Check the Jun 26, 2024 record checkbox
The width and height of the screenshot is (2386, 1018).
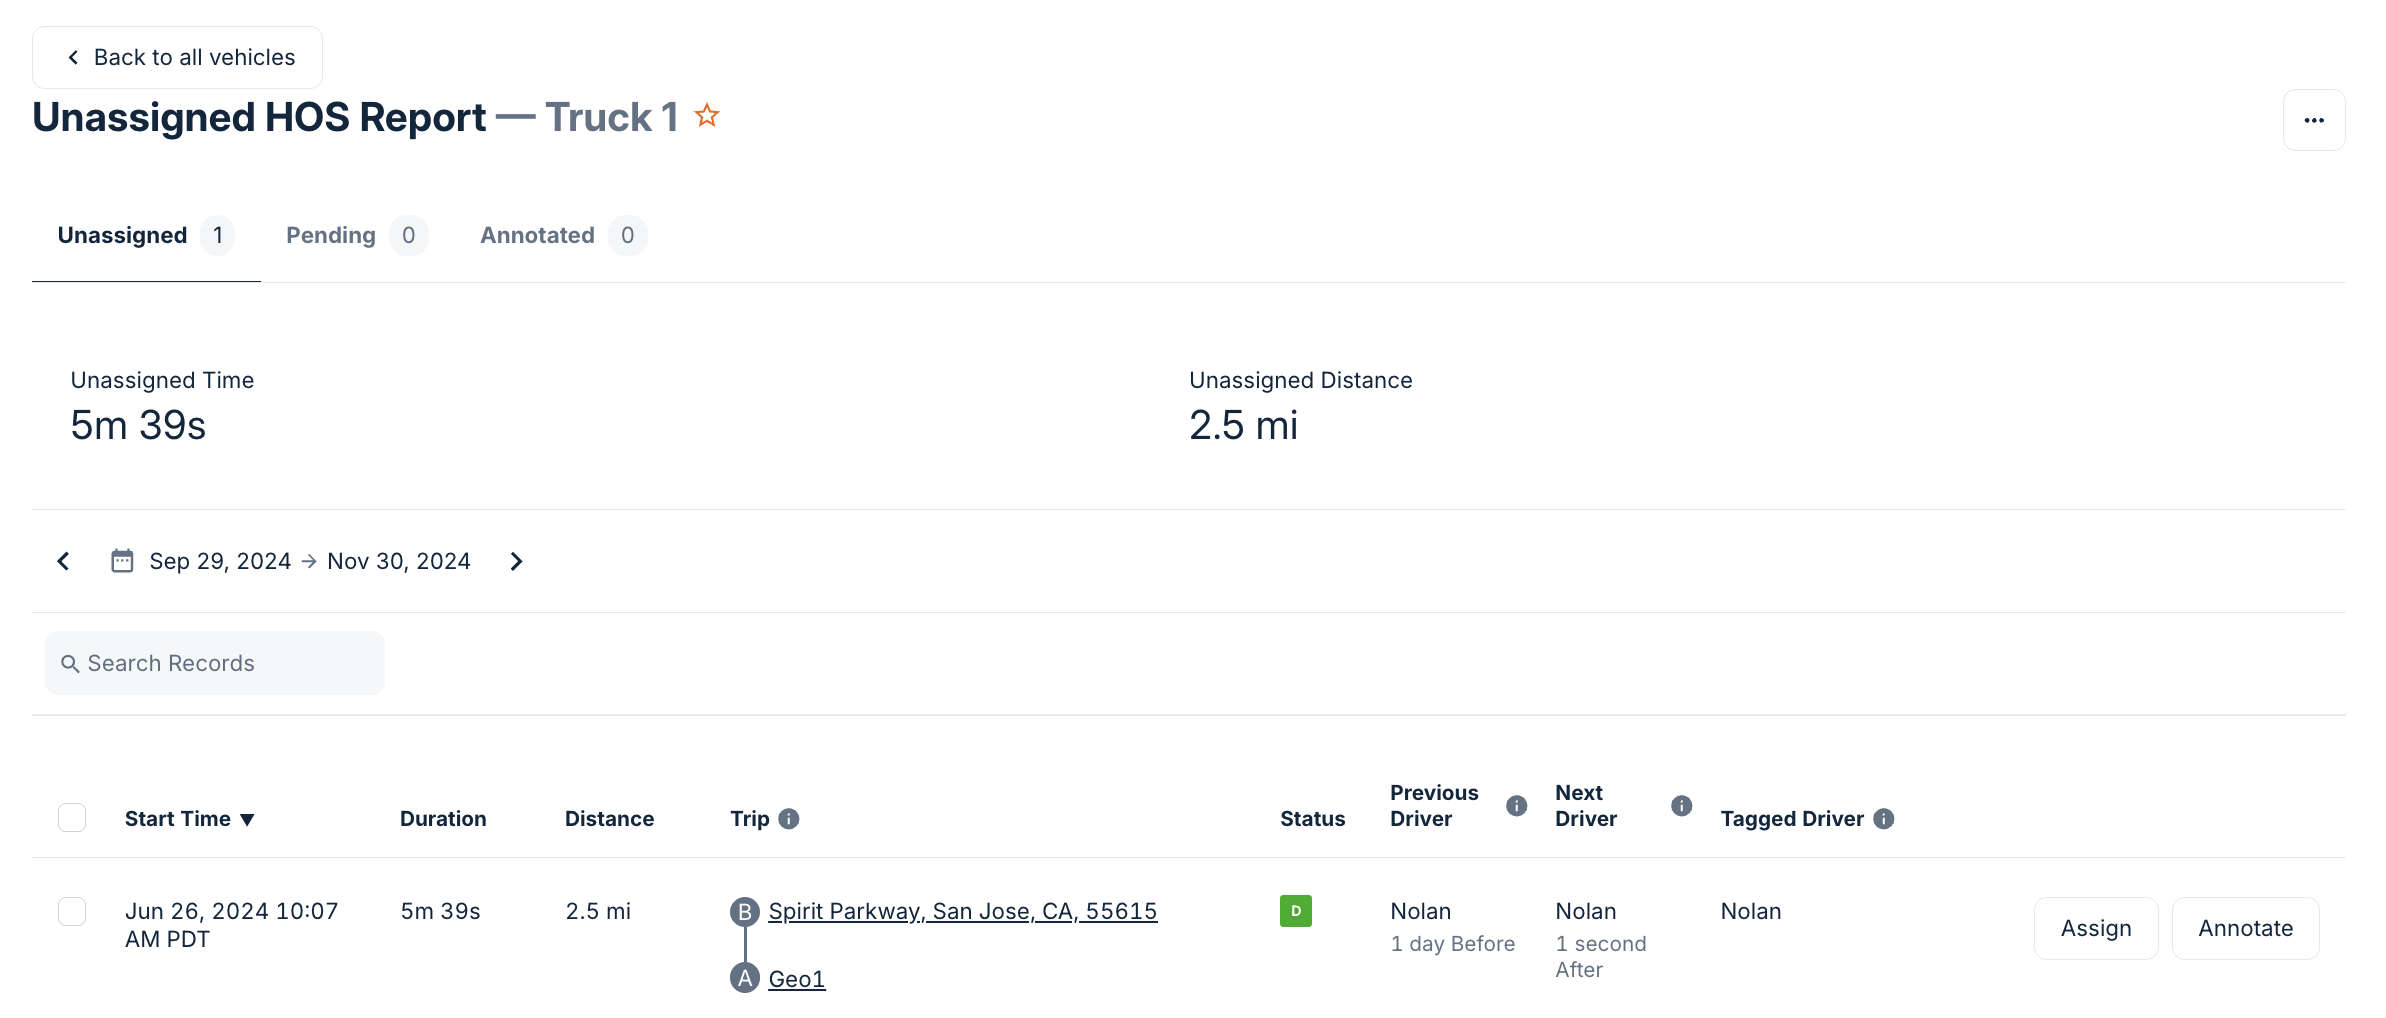coord(72,911)
